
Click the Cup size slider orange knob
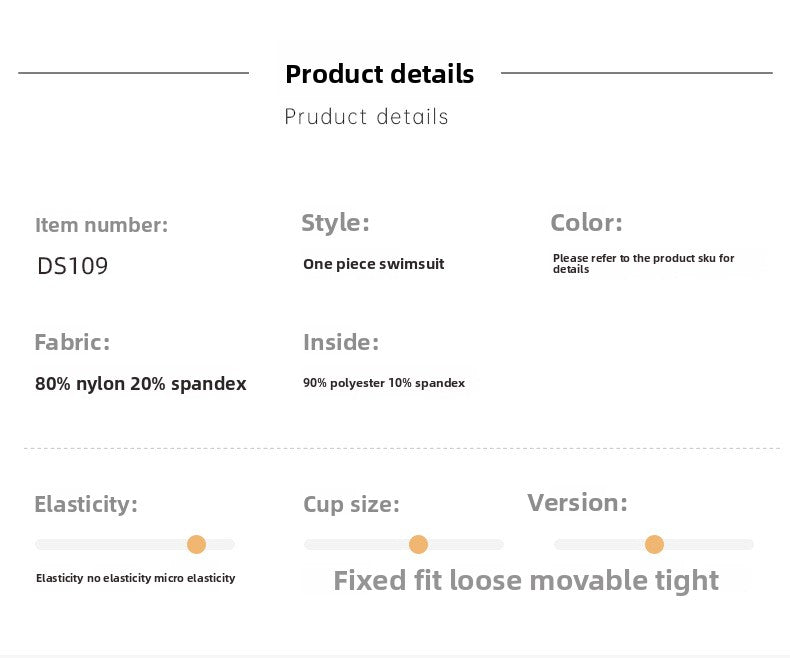[418, 544]
